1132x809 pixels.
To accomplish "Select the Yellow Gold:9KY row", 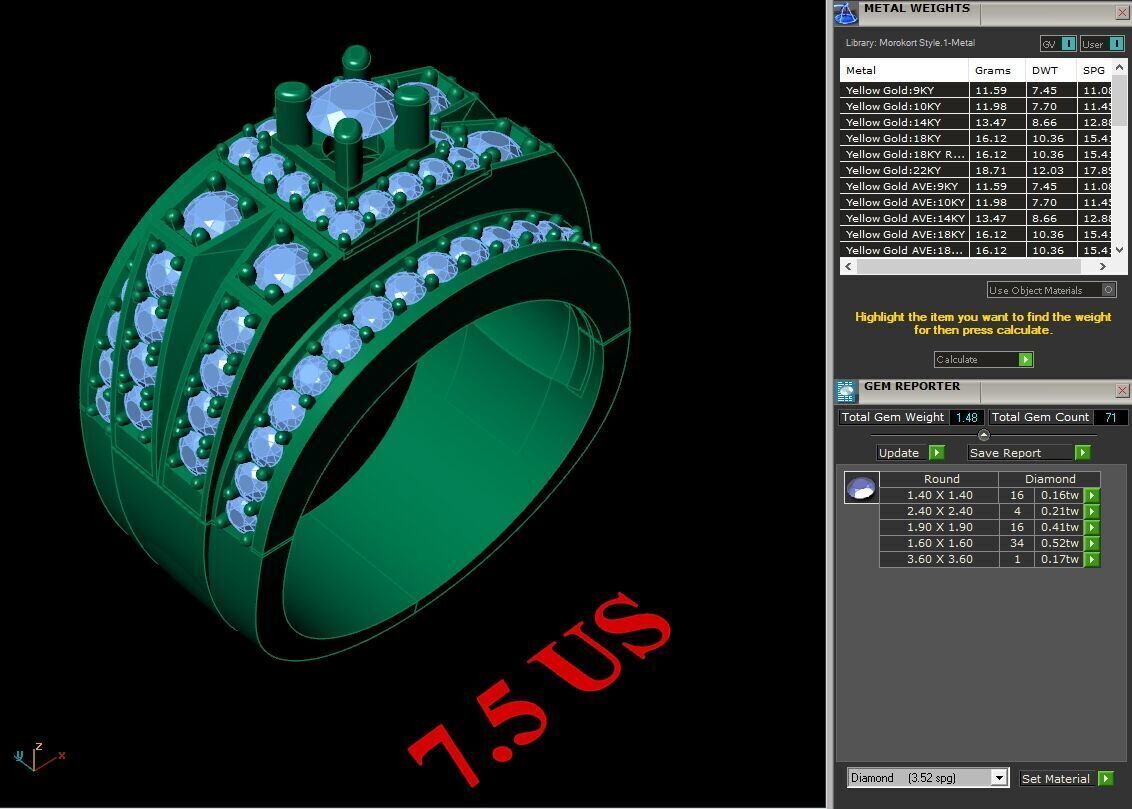I will 975,90.
